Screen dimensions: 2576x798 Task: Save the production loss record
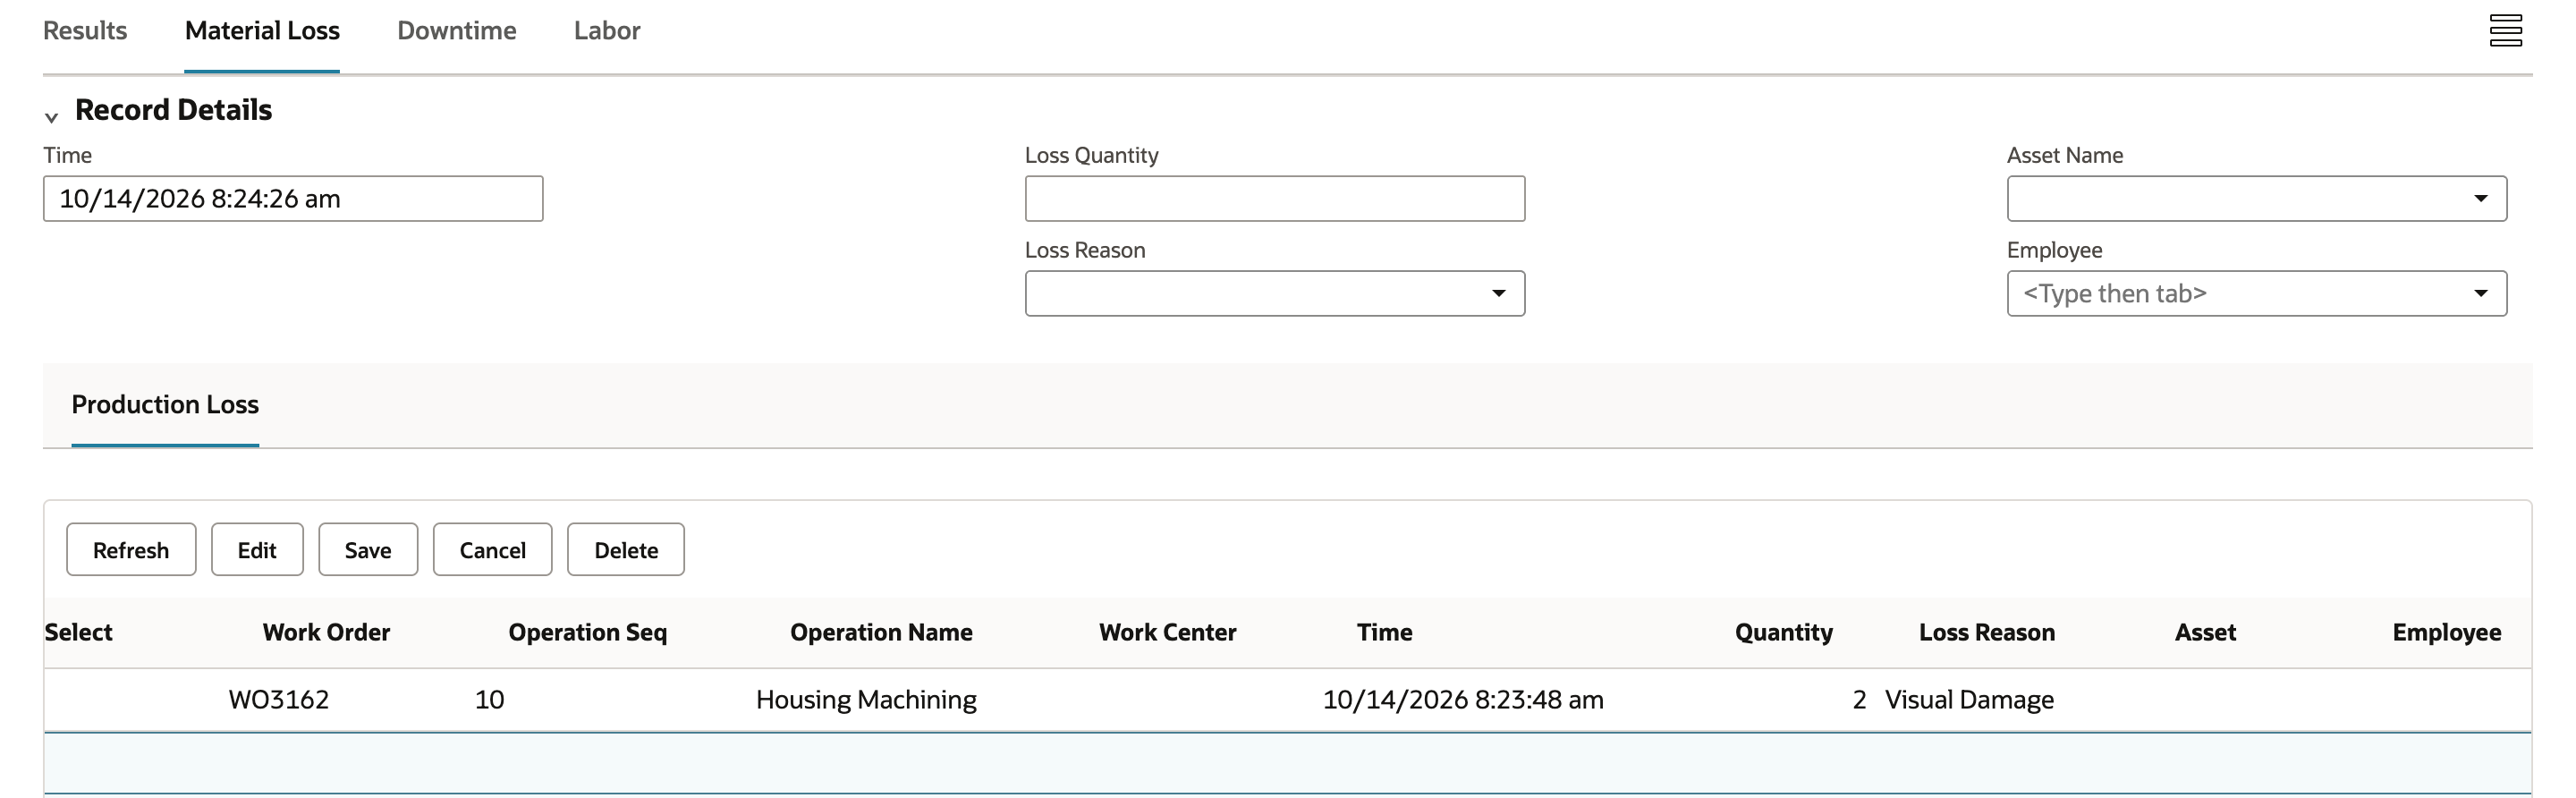[x=368, y=549]
